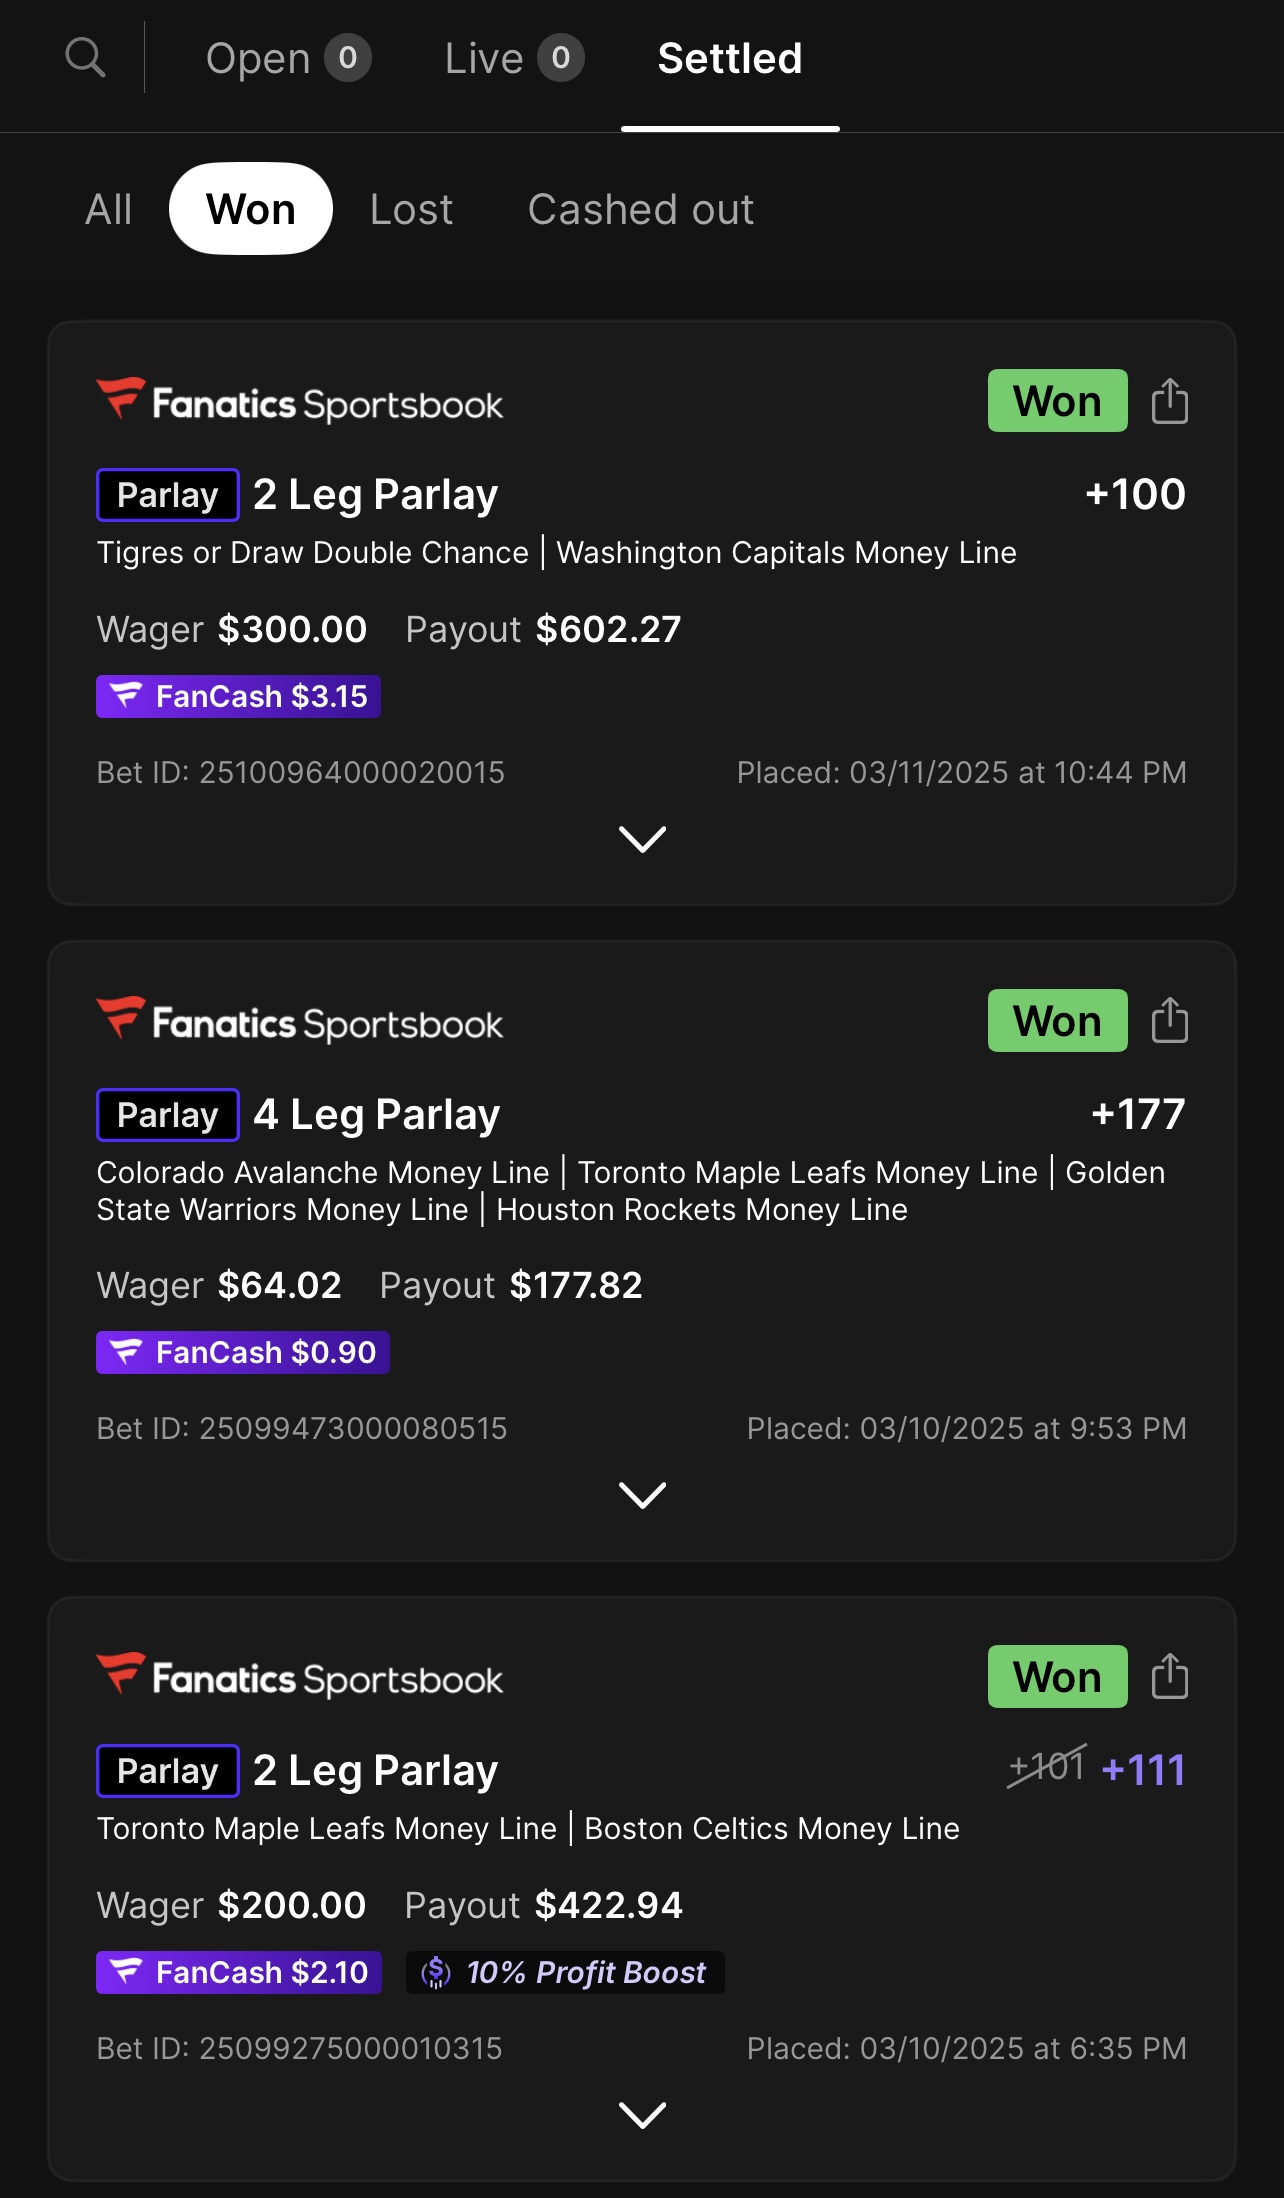Screen dimensions: 1284x2198
Task: Share the 4 Leg Parlay bet
Action: pyautogui.click(x=1169, y=1021)
